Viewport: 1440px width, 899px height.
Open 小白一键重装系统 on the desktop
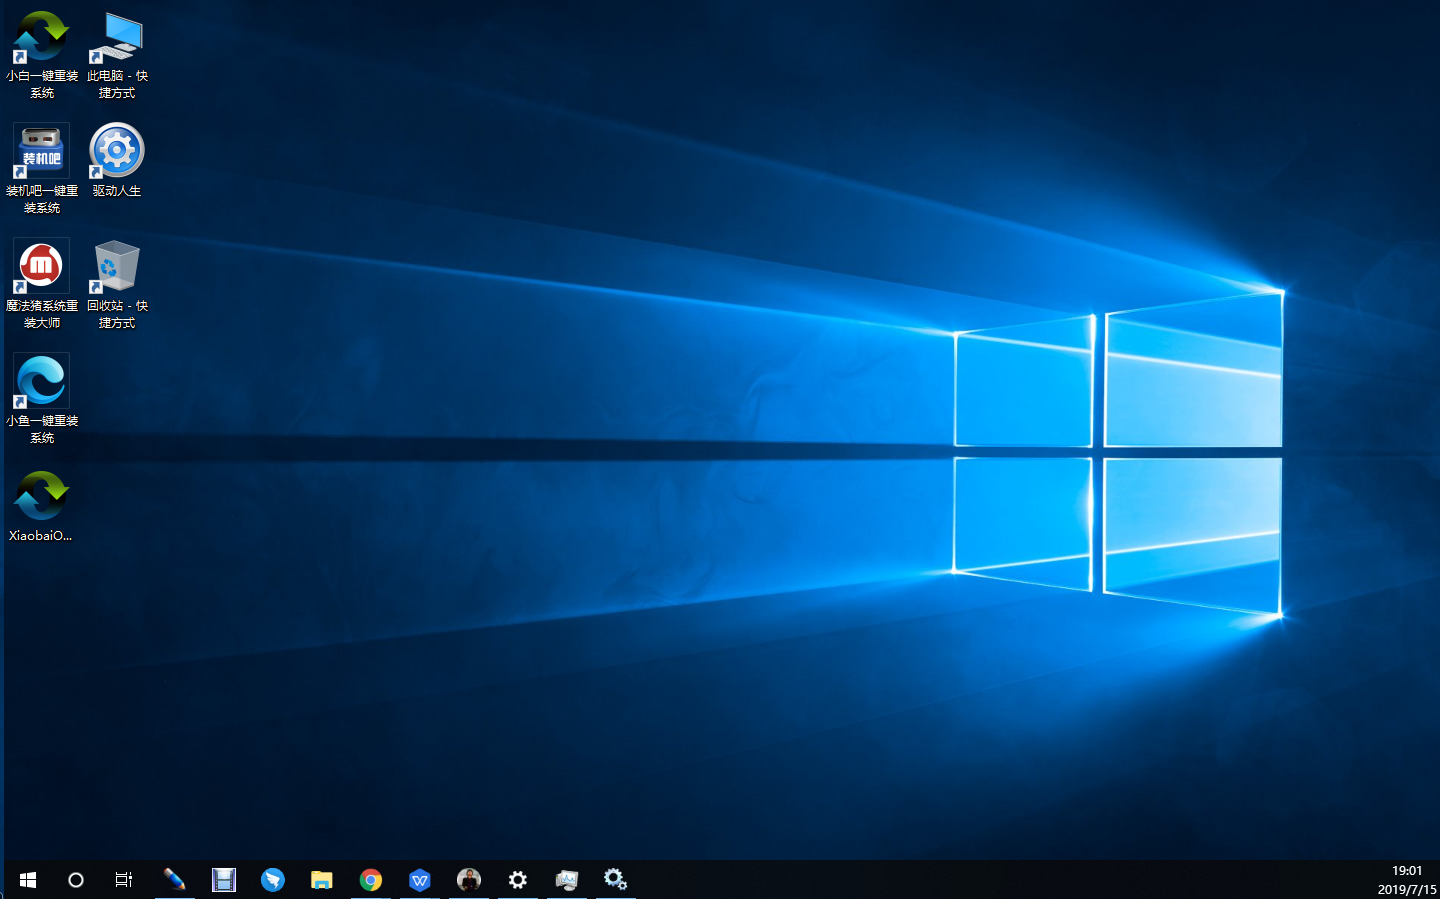tap(40, 40)
